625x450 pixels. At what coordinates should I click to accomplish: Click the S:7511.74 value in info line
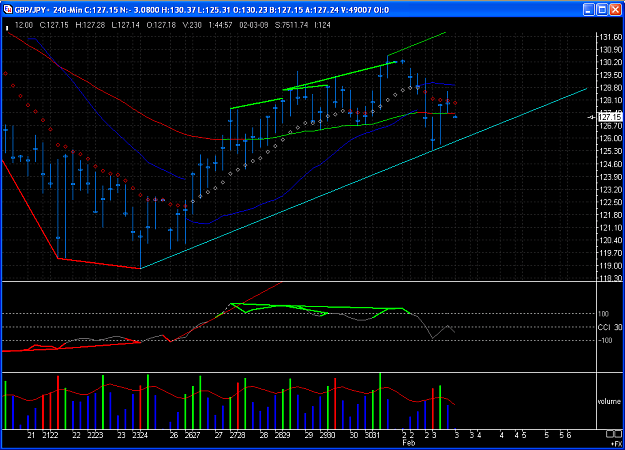[291, 25]
